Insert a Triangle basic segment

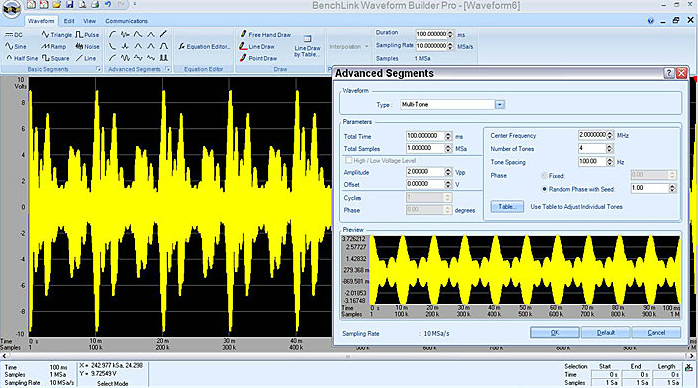pos(56,34)
